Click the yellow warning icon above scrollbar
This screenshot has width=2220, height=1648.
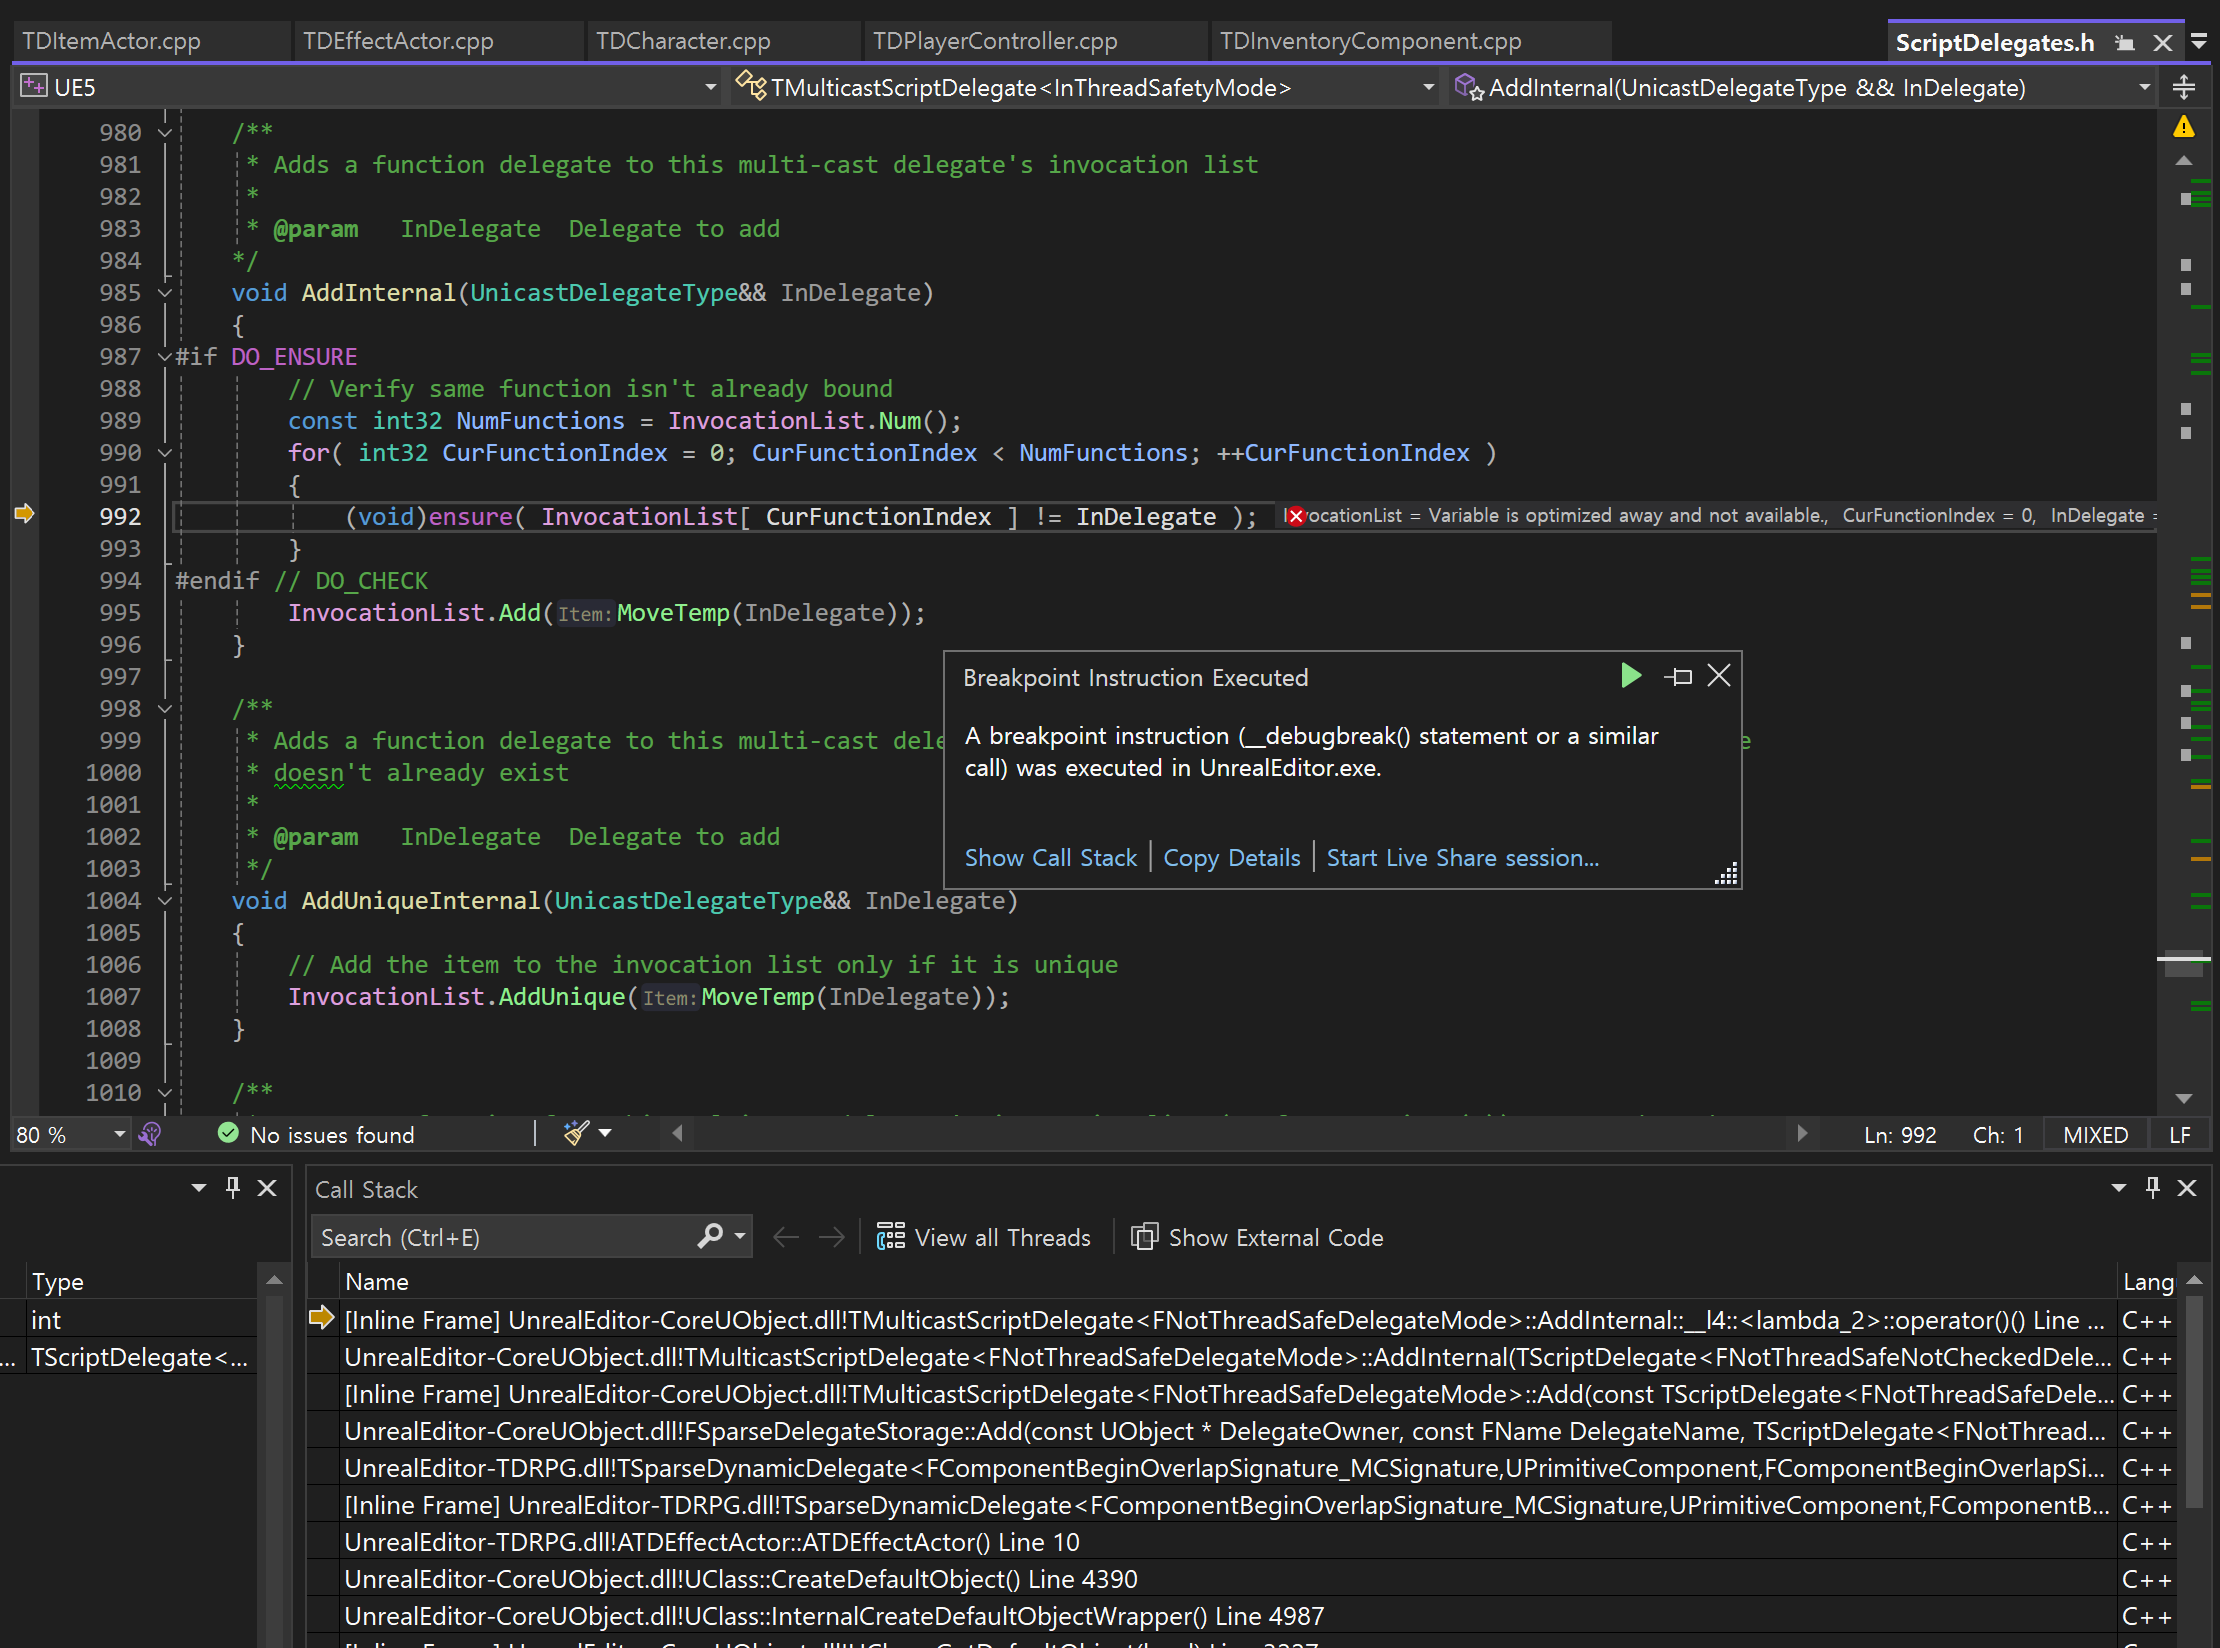click(x=2184, y=127)
